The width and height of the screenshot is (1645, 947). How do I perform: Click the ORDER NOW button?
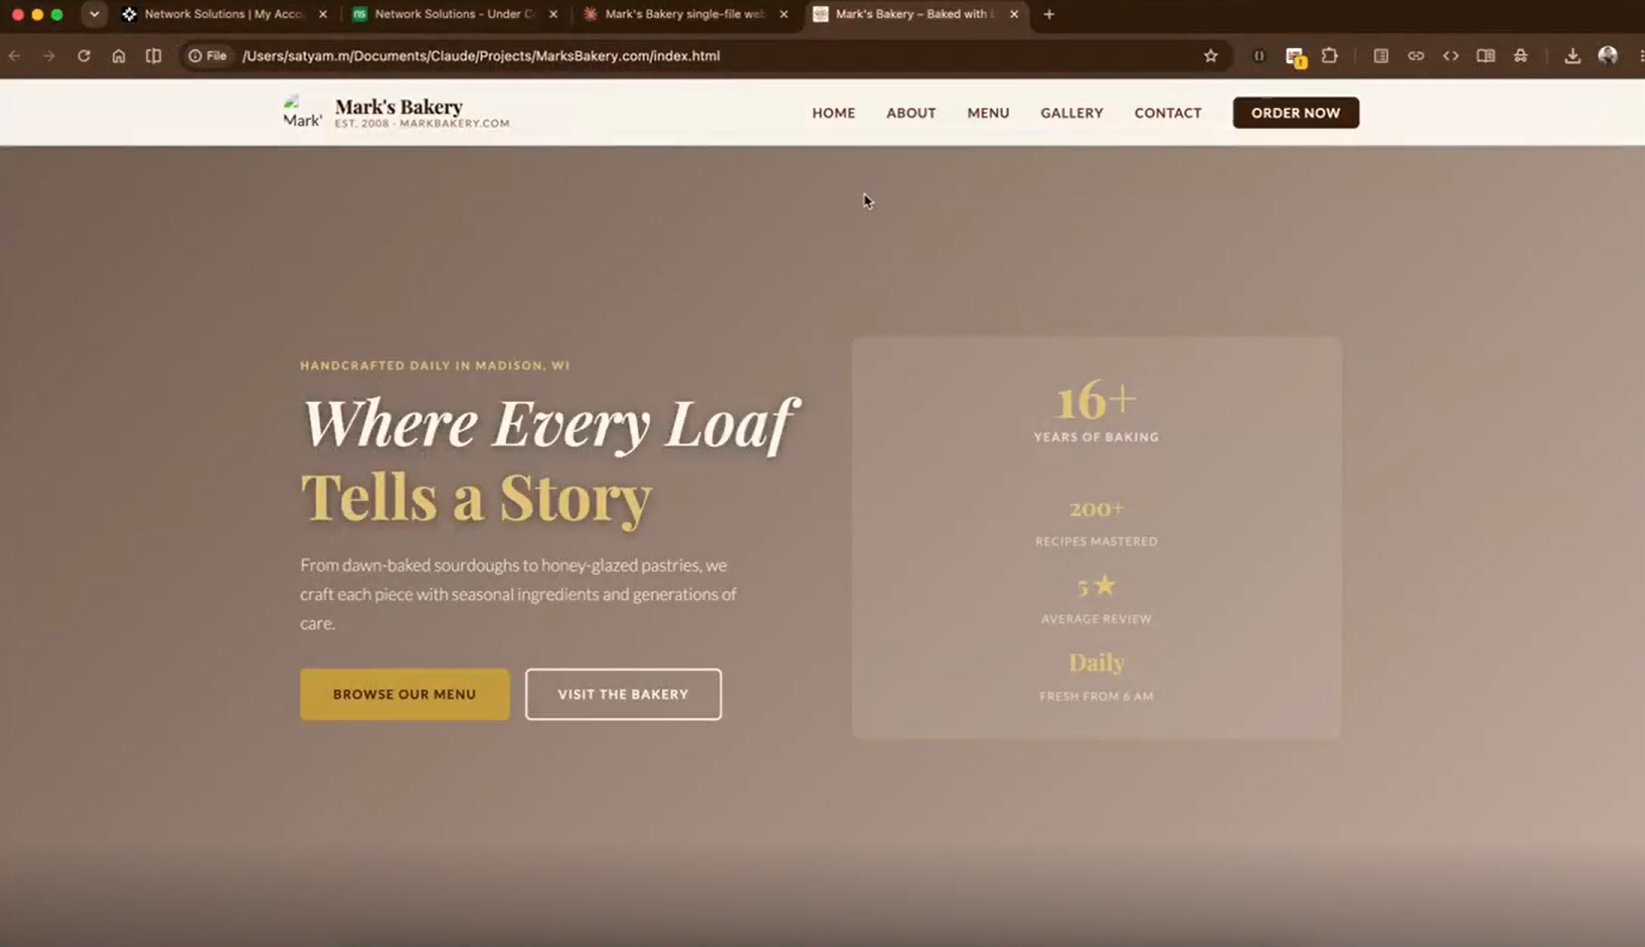pos(1295,113)
